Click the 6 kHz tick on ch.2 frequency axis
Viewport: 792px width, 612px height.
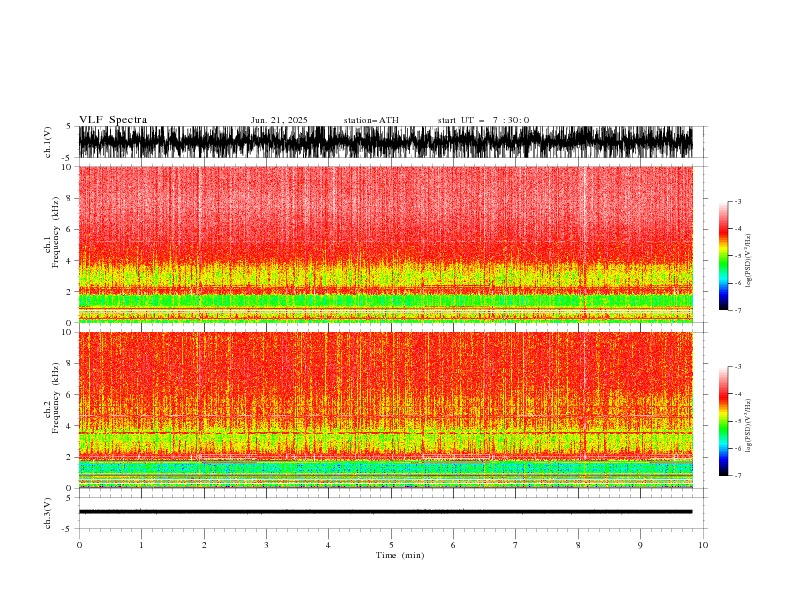pyautogui.click(x=70, y=395)
